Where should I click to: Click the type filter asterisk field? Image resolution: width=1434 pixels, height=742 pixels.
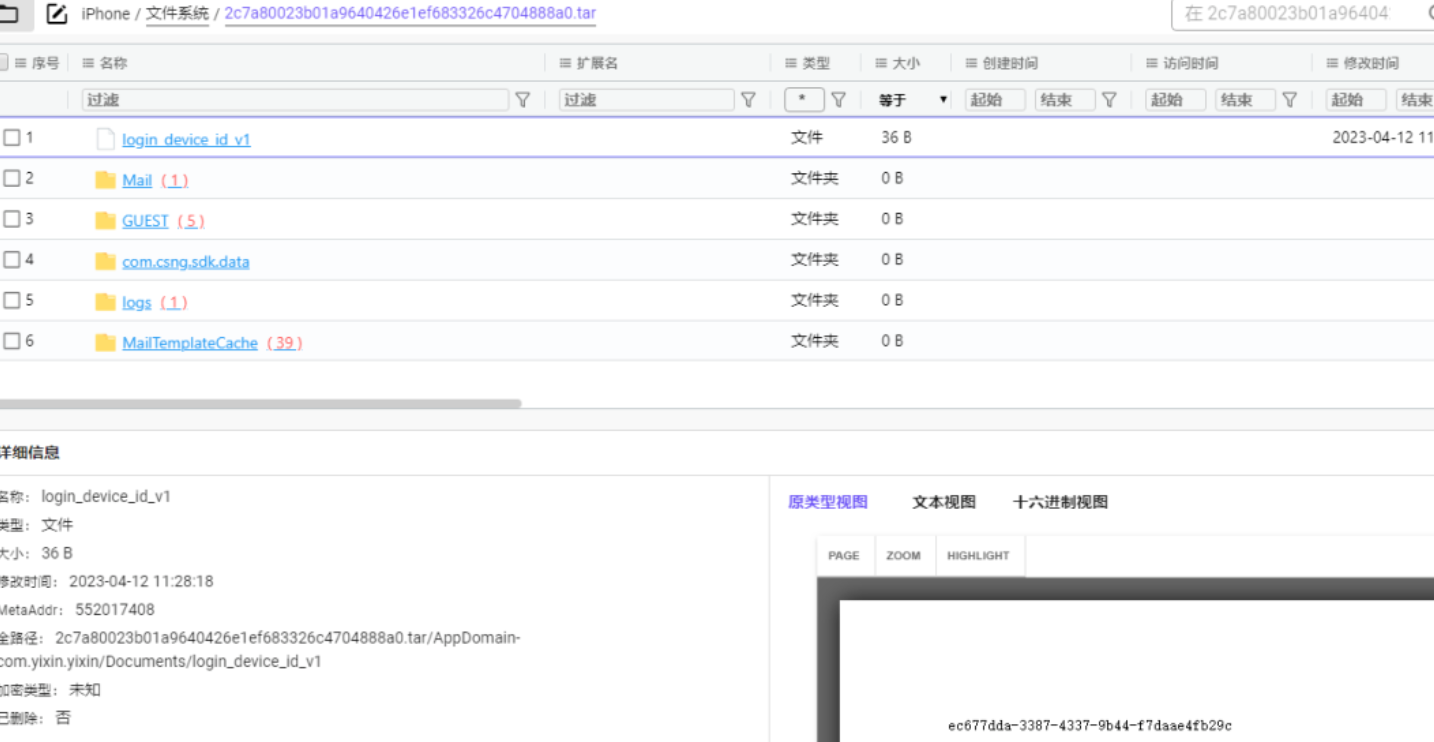(804, 100)
